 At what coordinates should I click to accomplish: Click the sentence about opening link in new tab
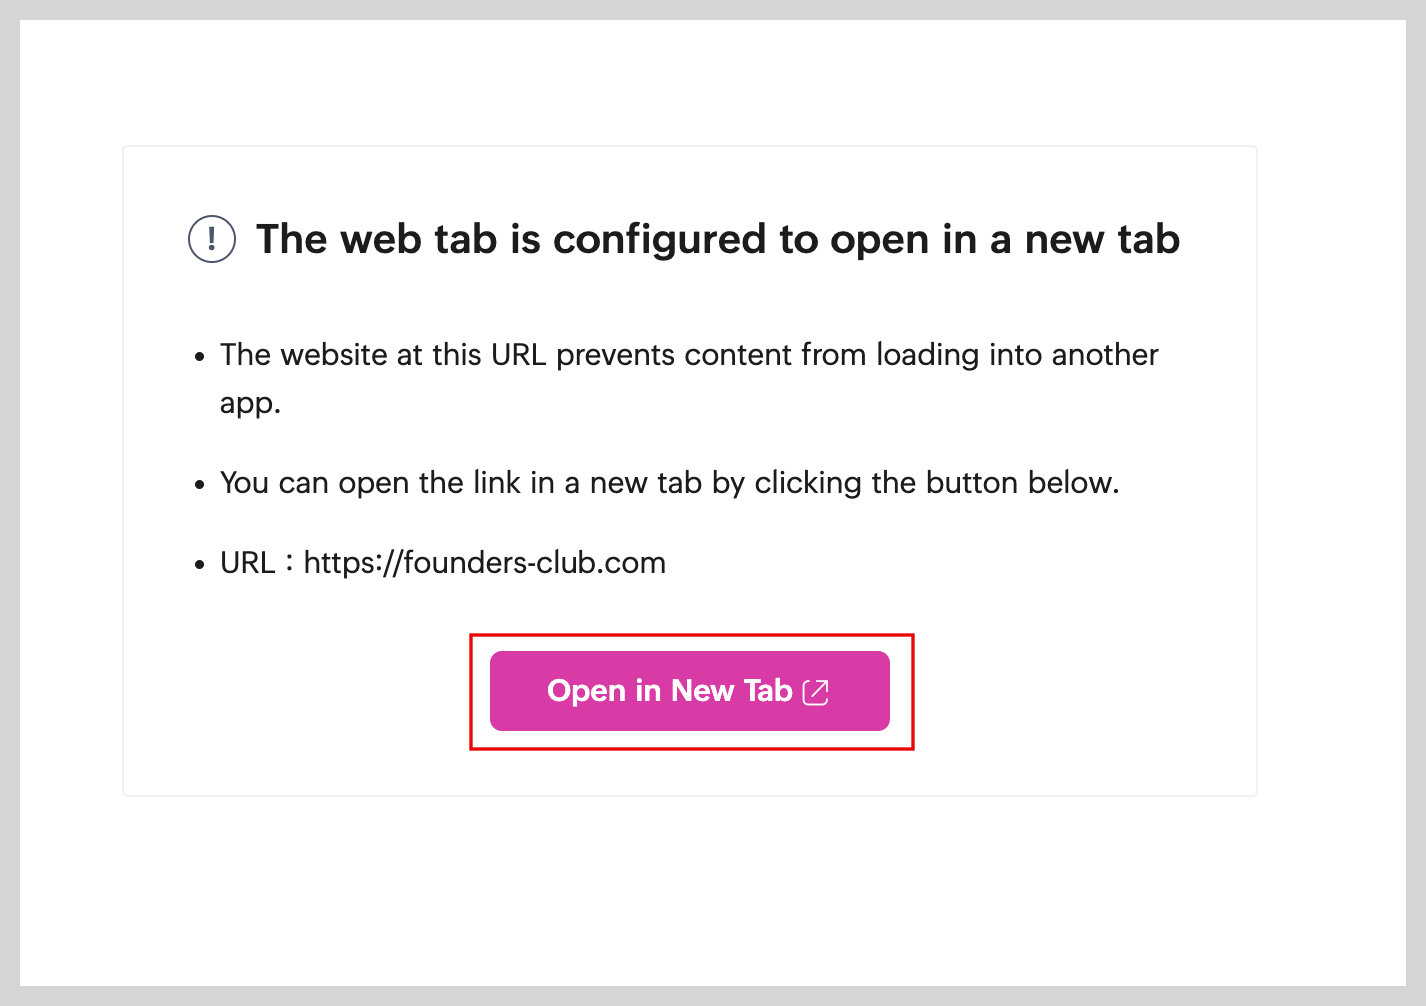pyautogui.click(x=669, y=483)
